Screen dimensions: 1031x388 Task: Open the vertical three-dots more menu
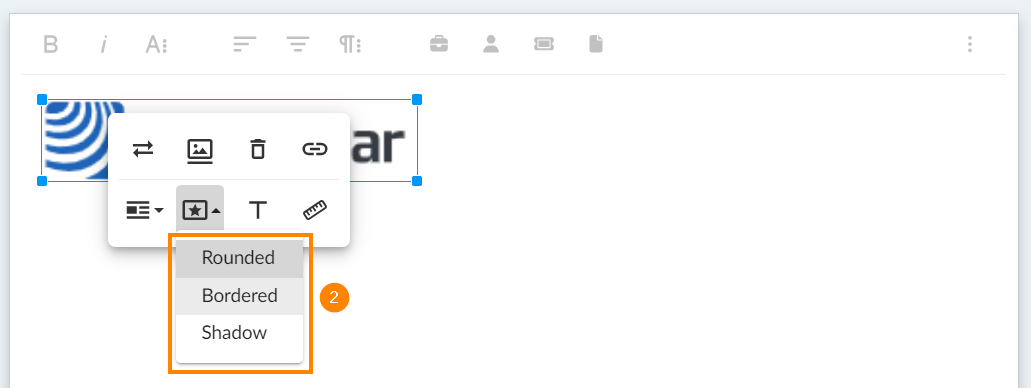970,45
